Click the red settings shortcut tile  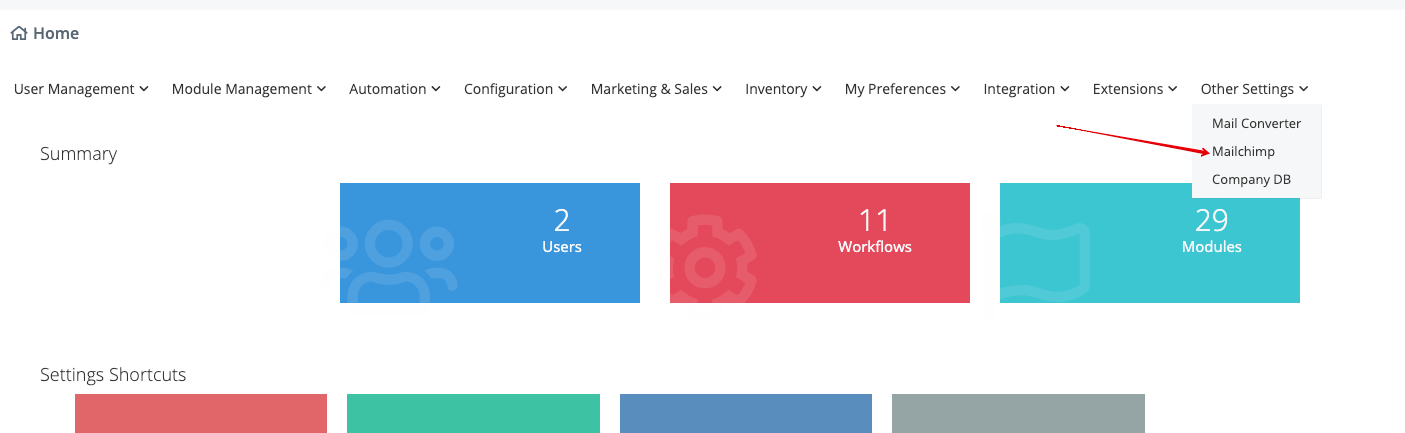pyautogui.click(x=201, y=413)
